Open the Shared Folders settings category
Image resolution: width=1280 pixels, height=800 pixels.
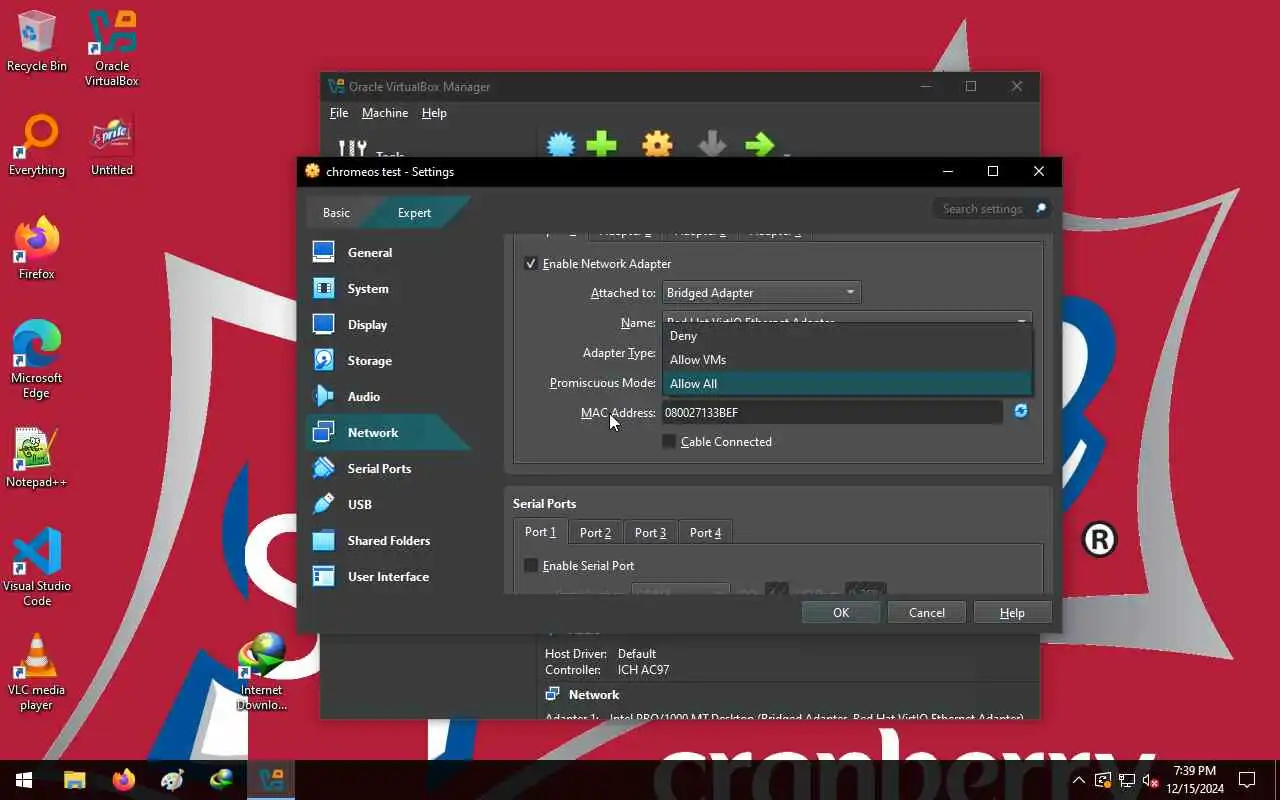click(388, 541)
